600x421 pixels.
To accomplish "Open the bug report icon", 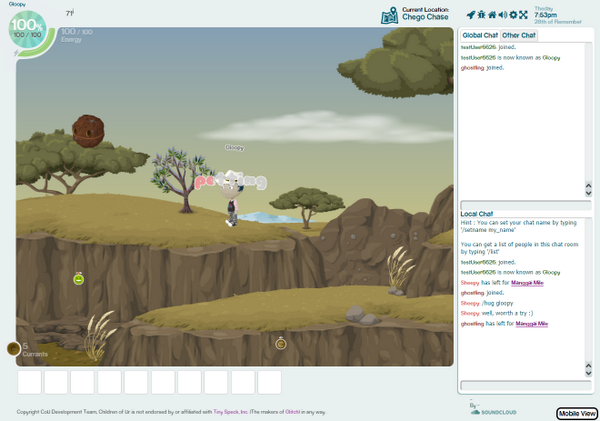I will 481,15.
